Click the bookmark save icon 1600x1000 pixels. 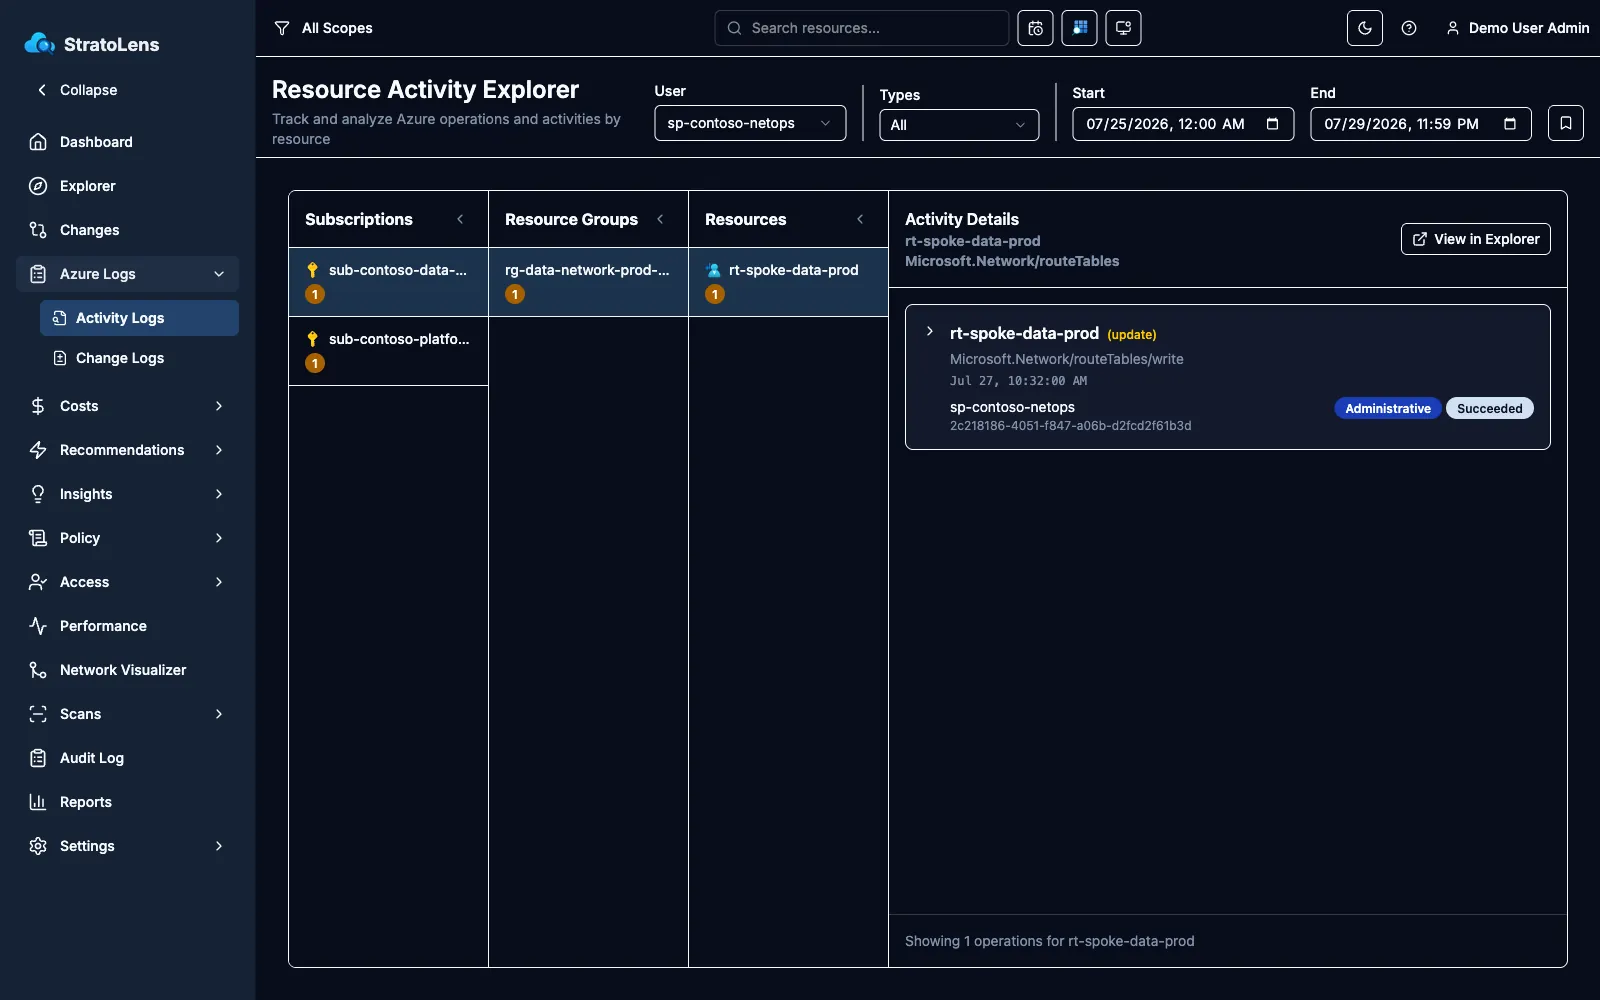point(1565,124)
